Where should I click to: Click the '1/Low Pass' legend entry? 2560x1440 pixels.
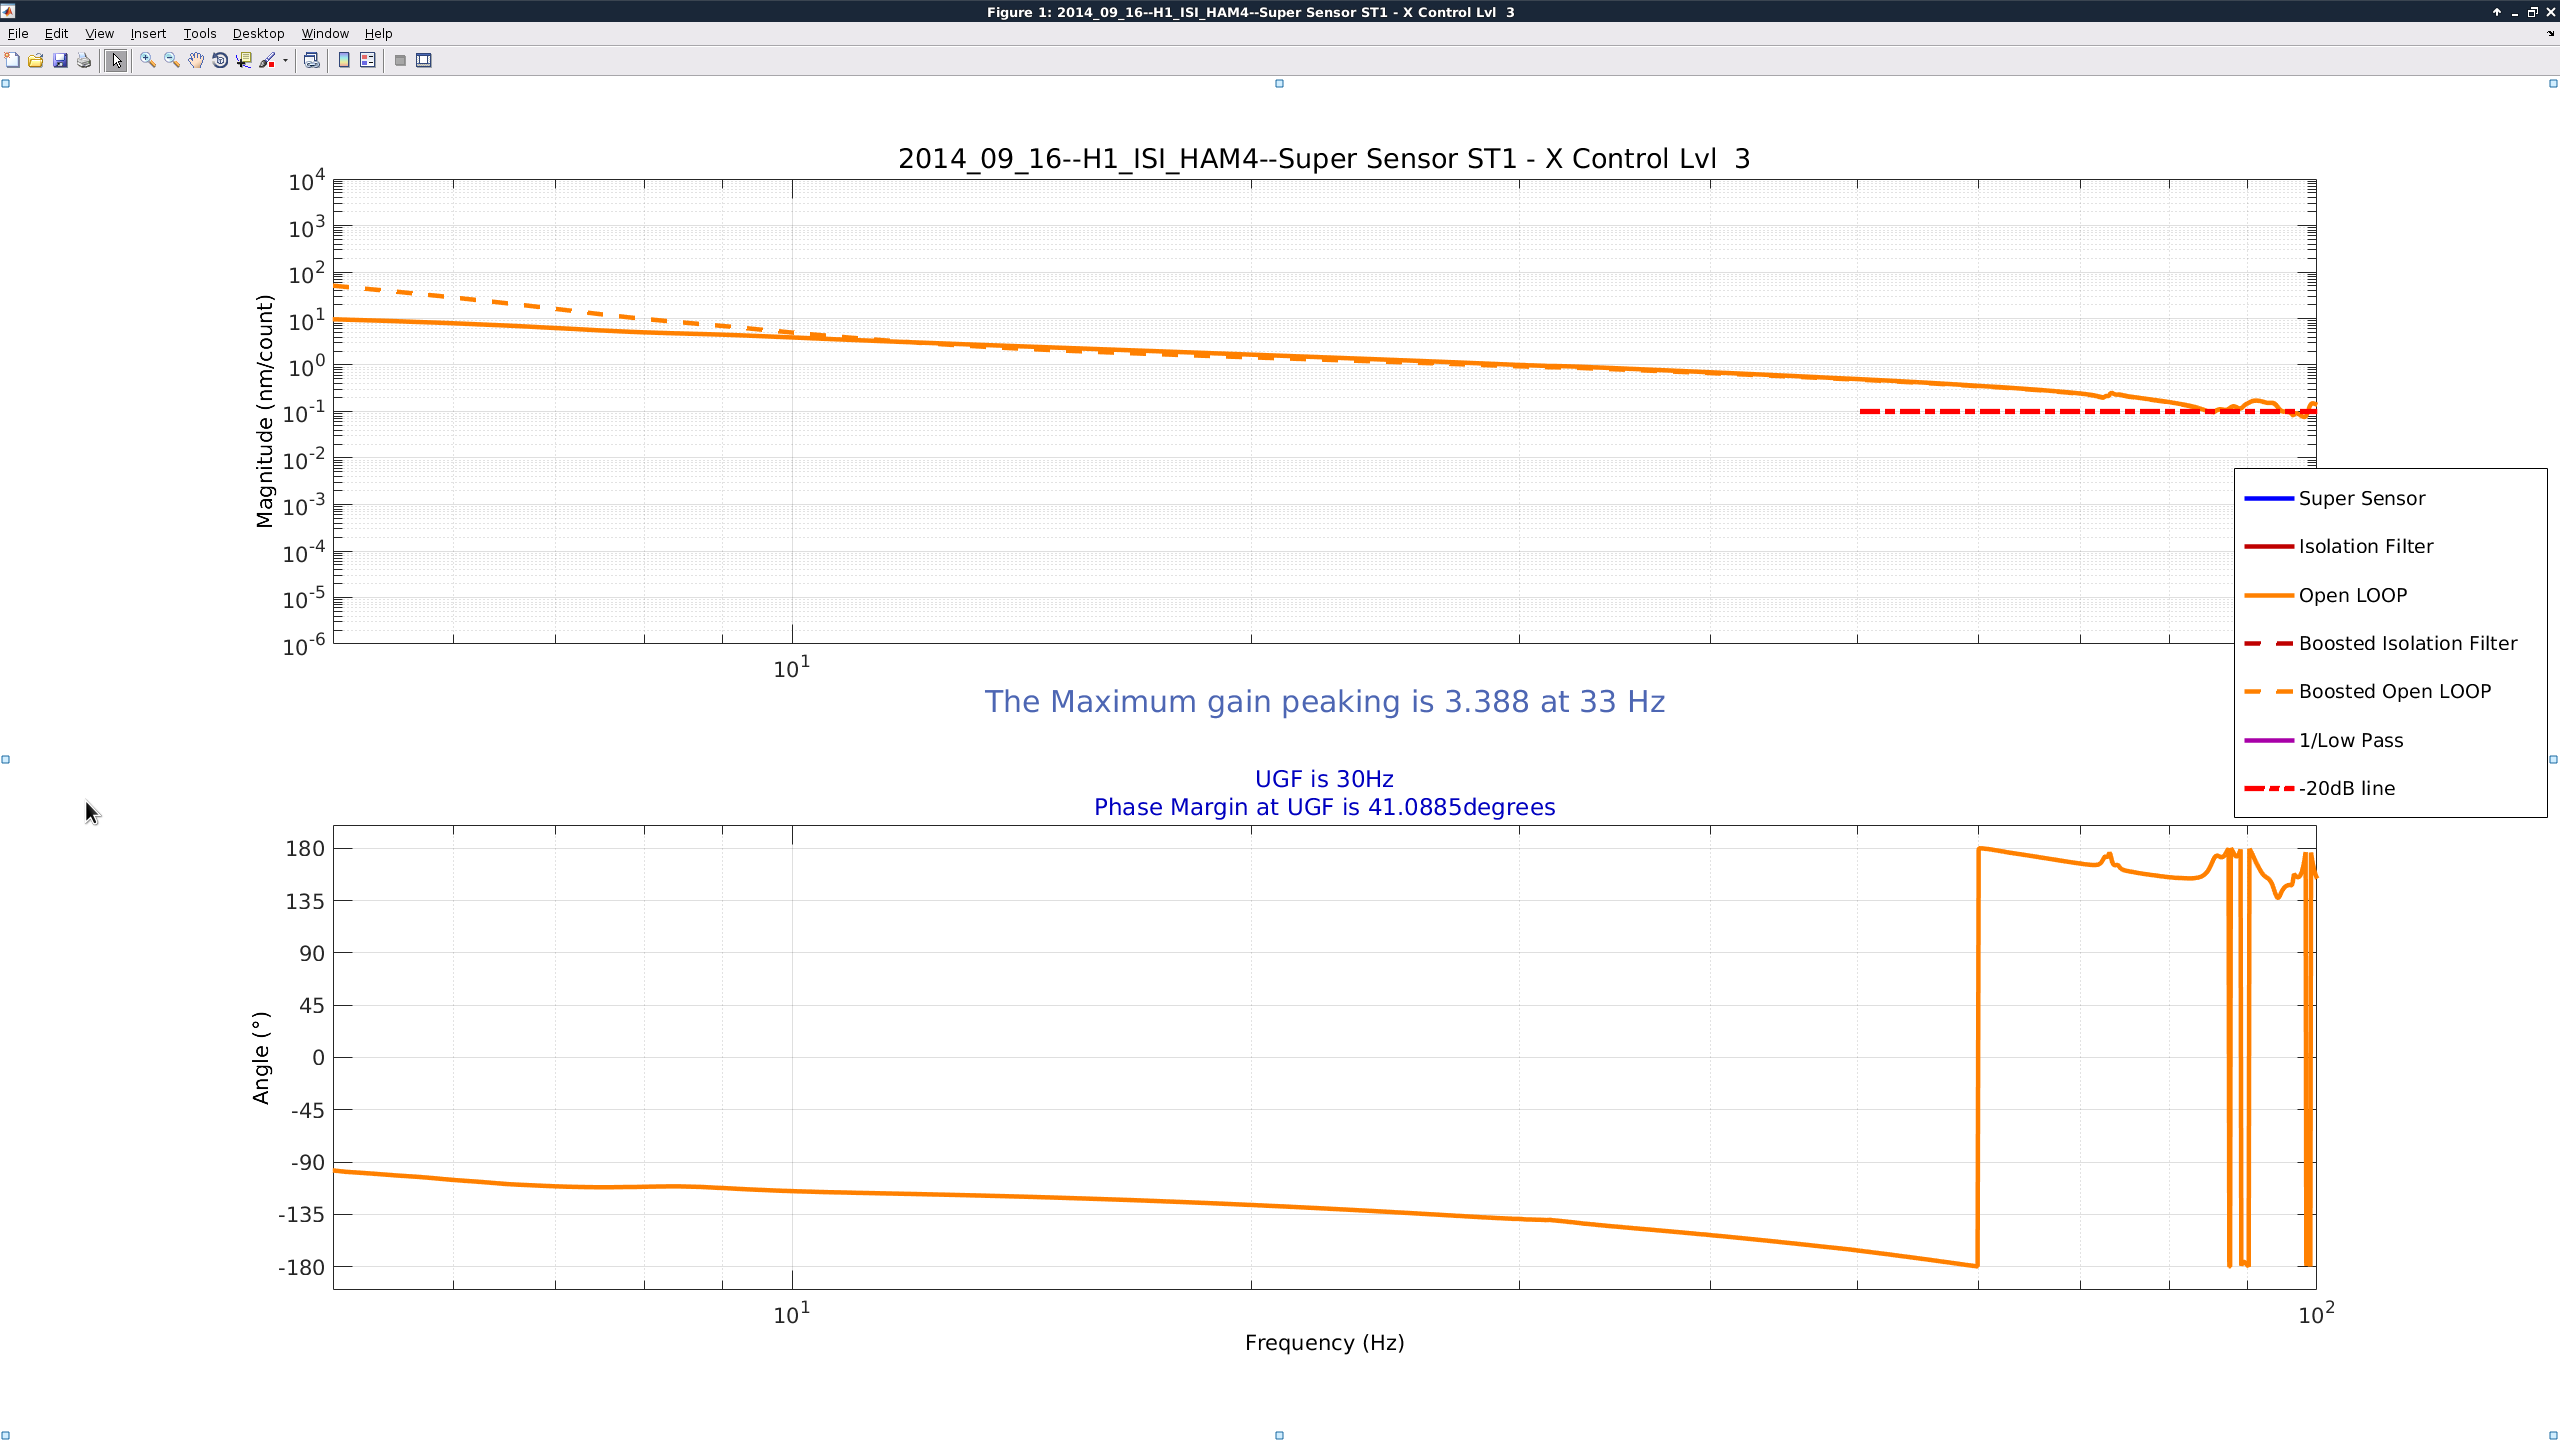(x=2350, y=740)
